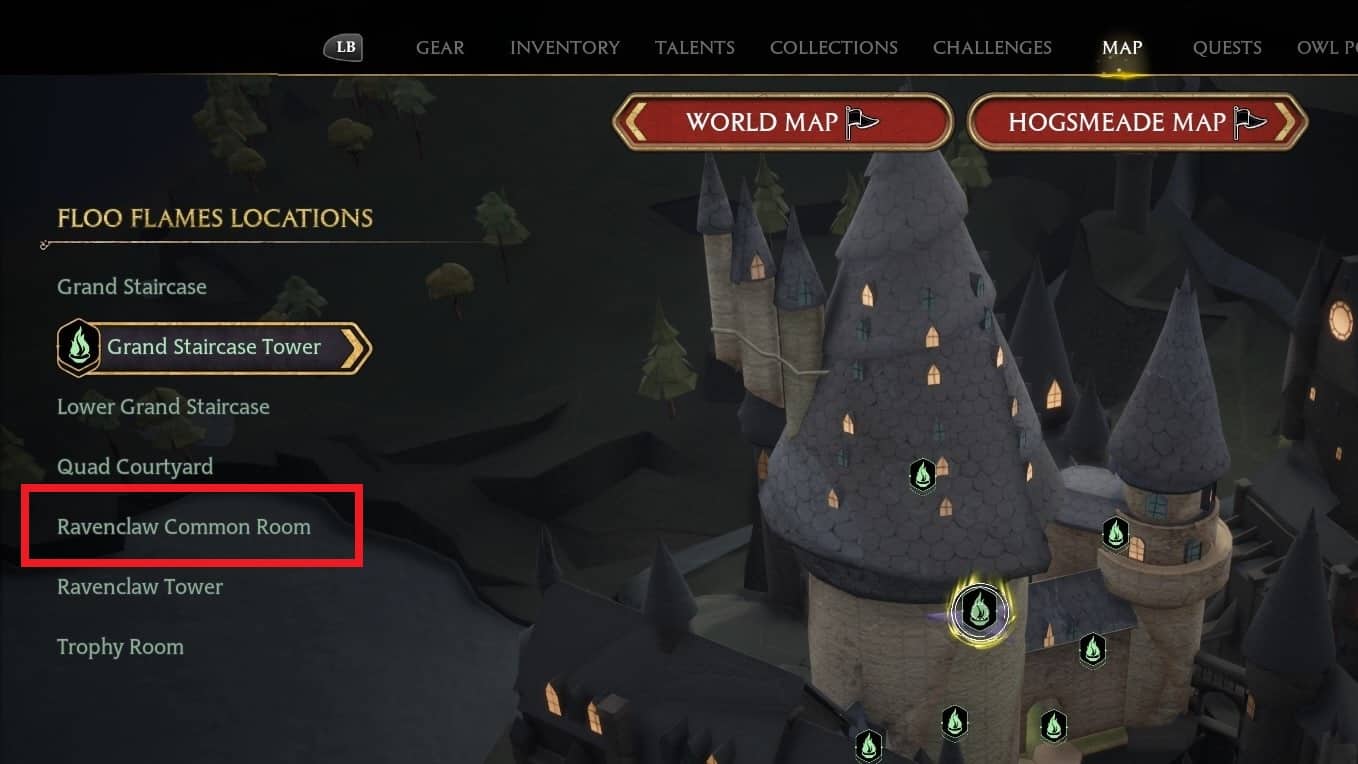1358x764 pixels.
Task: Click the left arrow on World Map button
Action: 631,122
